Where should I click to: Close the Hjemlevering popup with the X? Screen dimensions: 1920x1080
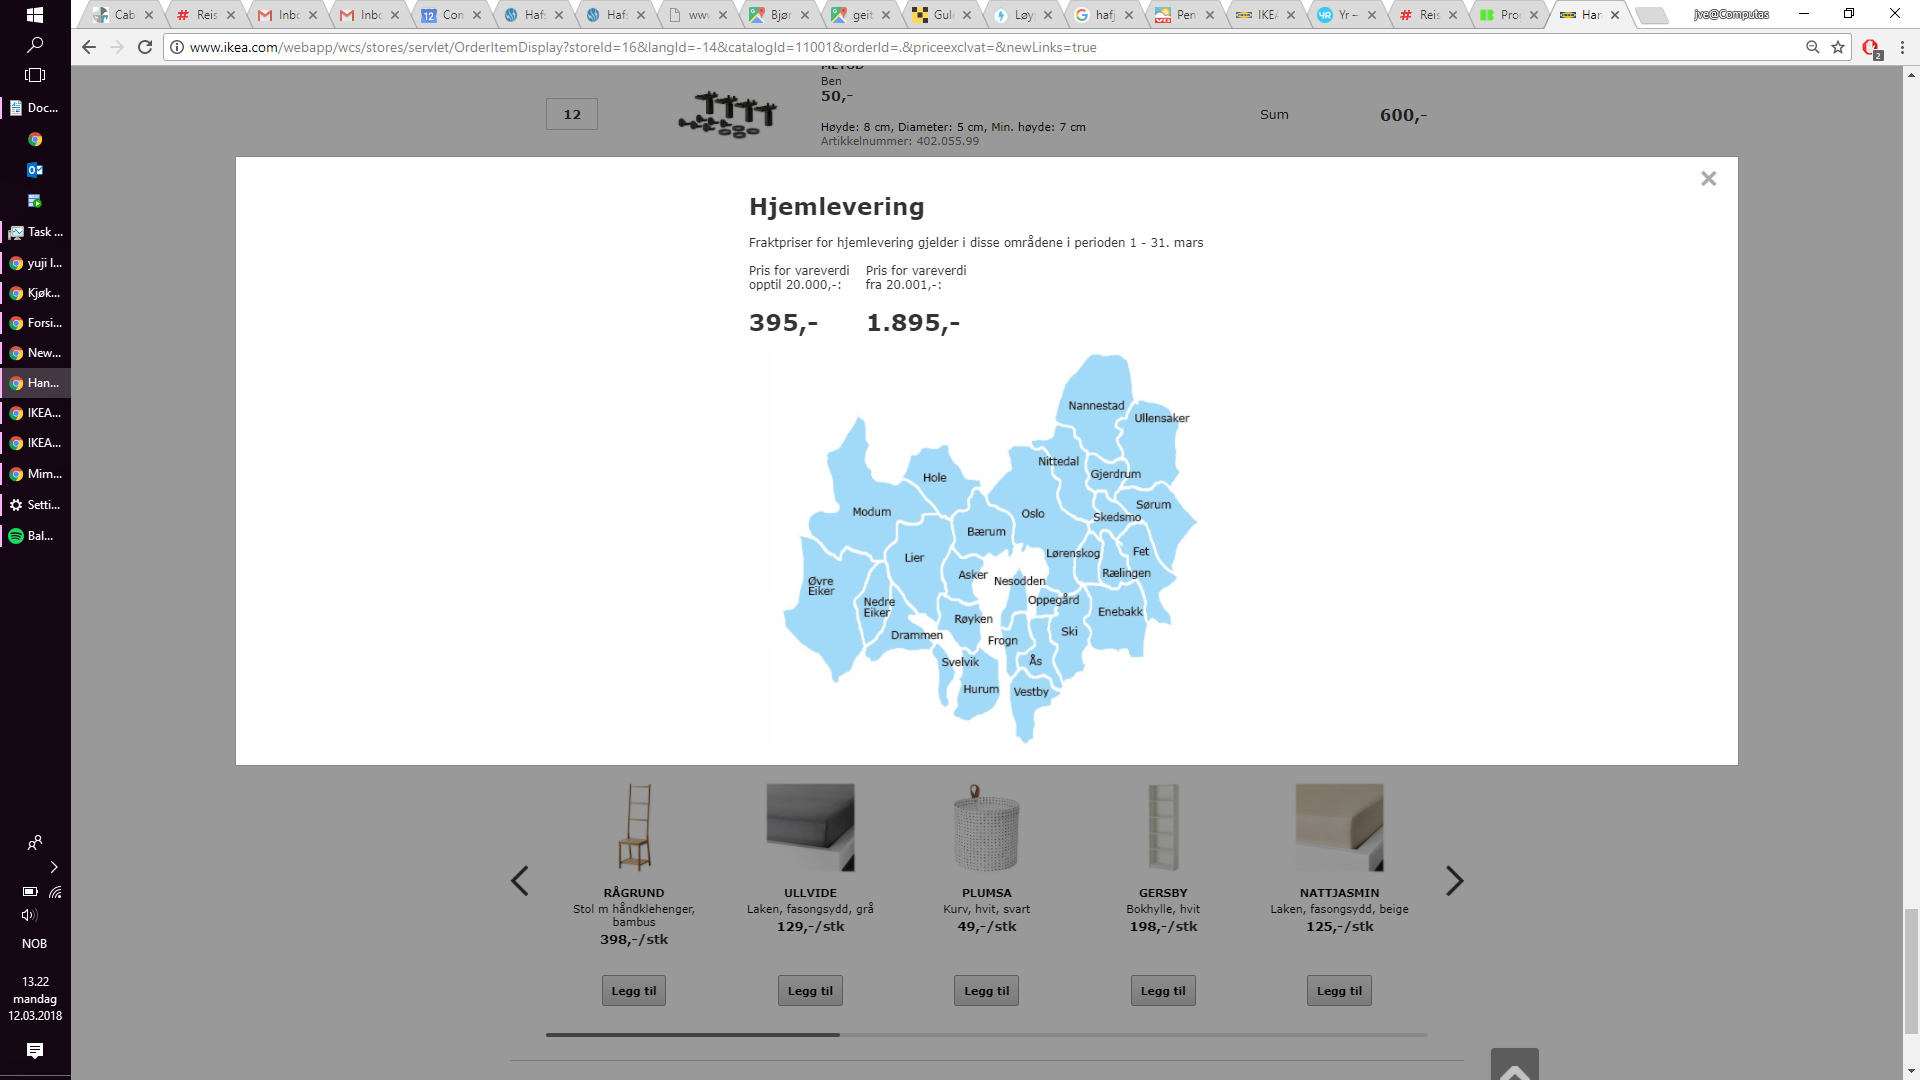coord(1708,179)
